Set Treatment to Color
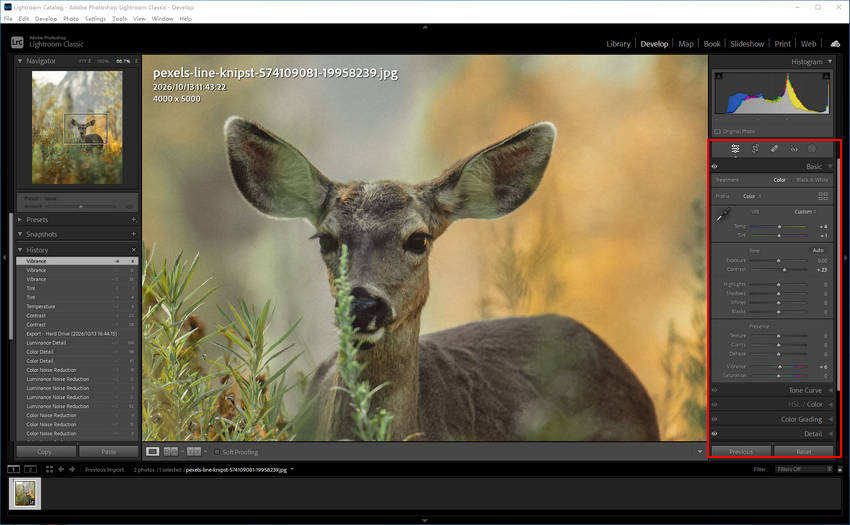850x525 pixels. pyautogui.click(x=780, y=180)
